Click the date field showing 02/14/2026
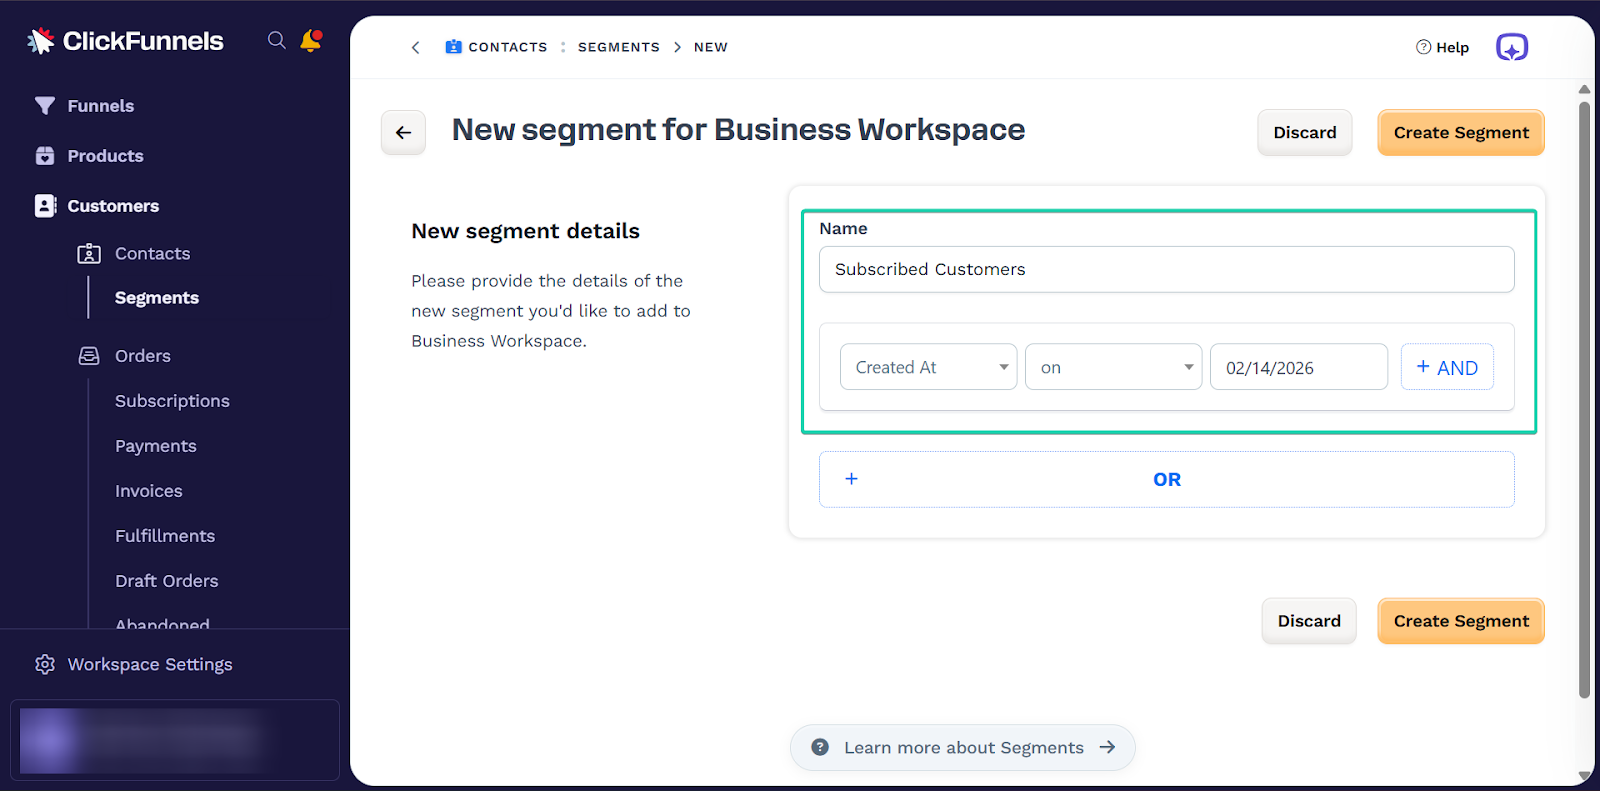1600x791 pixels. [1298, 367]
